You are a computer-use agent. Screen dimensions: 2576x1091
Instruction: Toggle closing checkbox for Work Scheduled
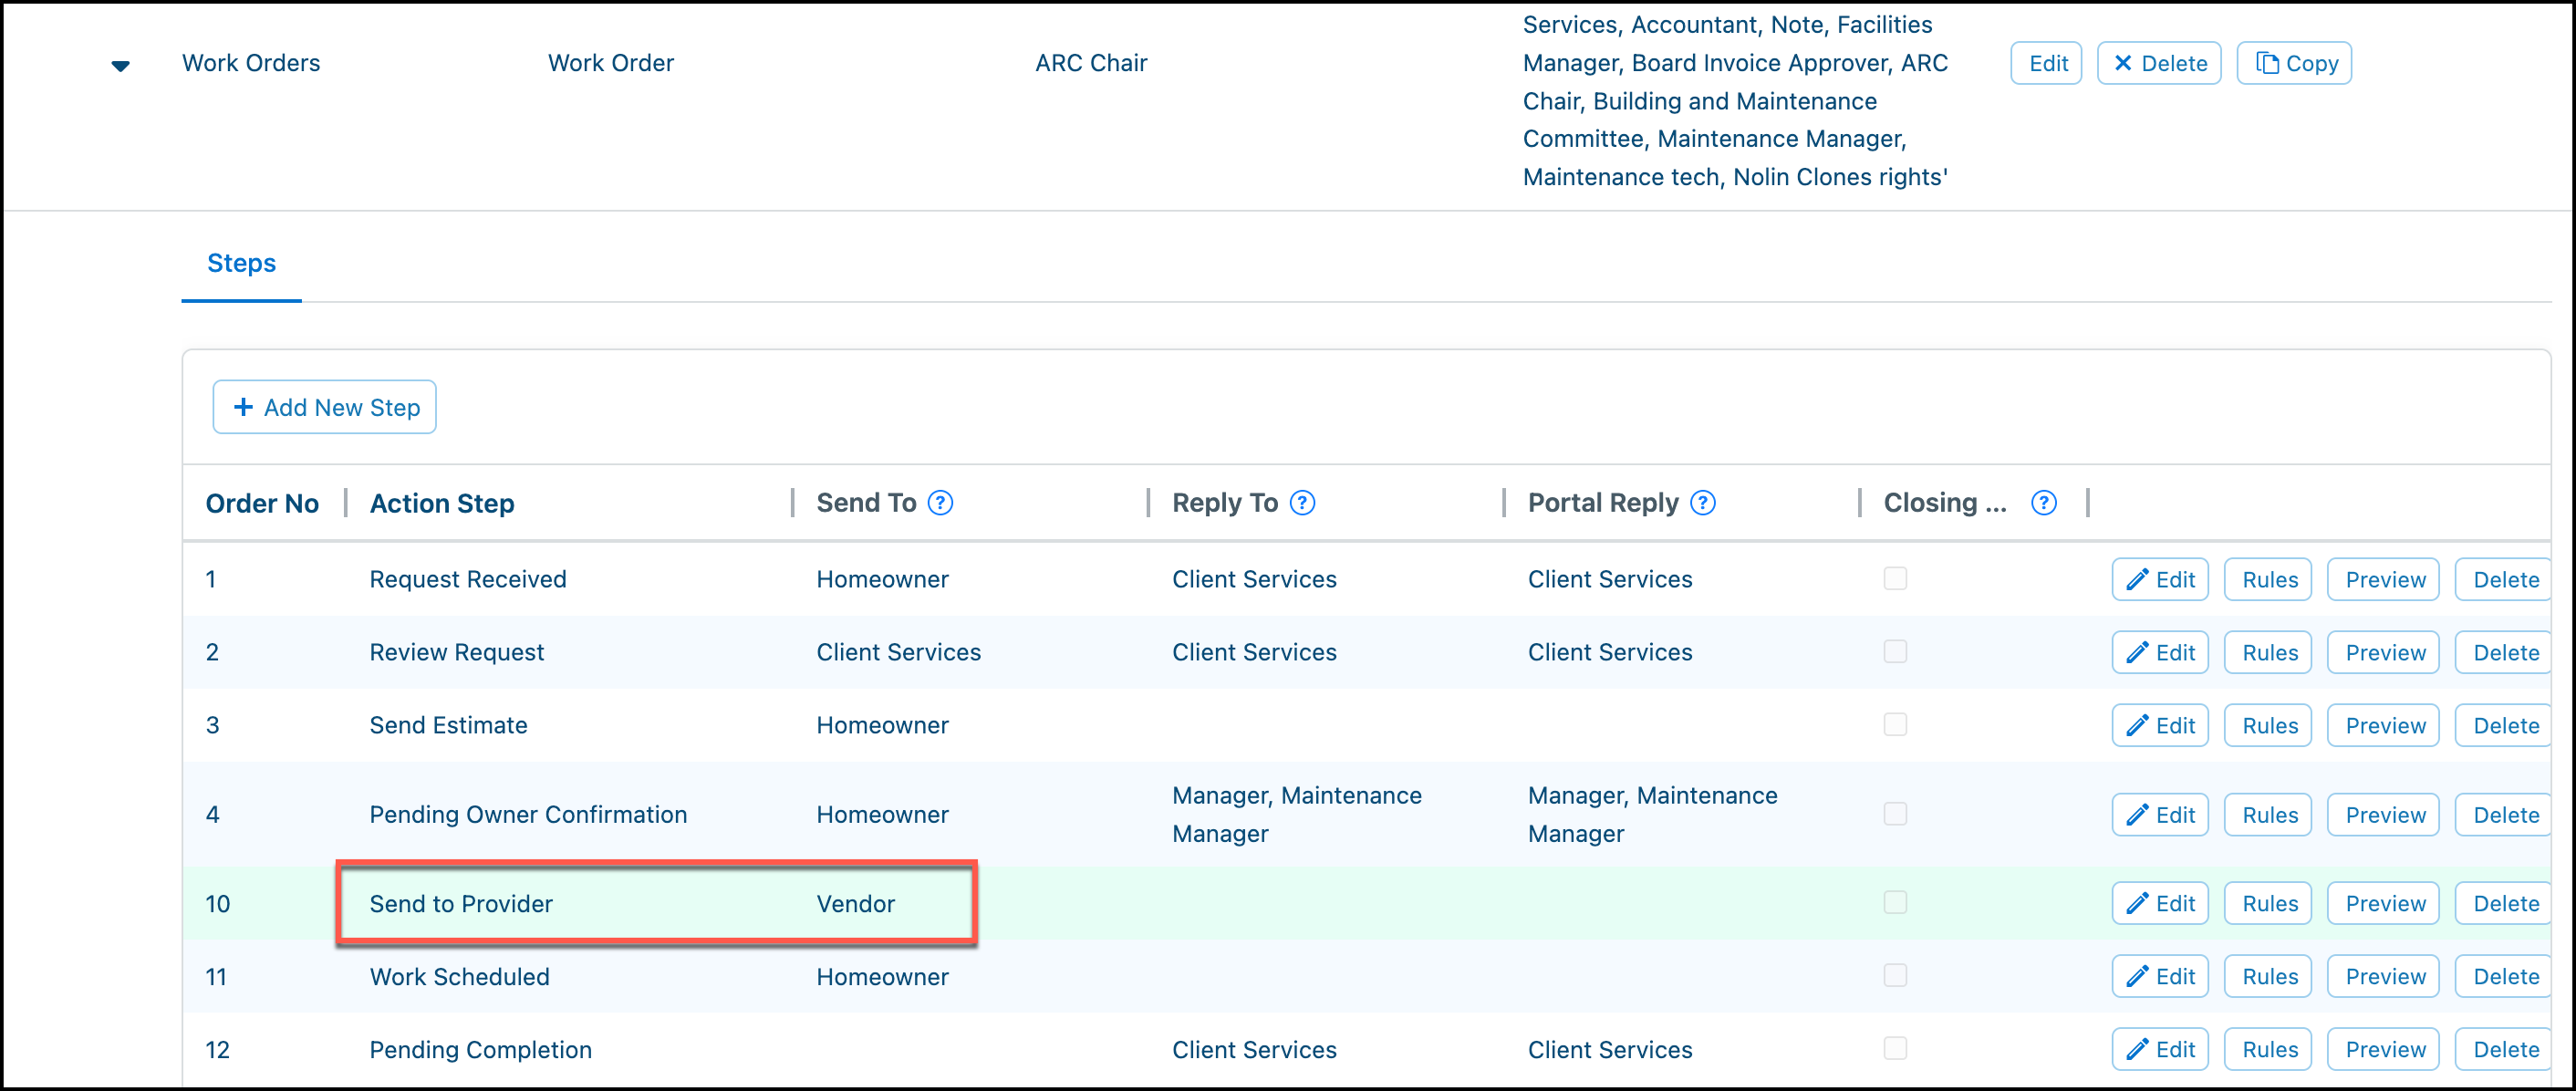click(1895, 976)
